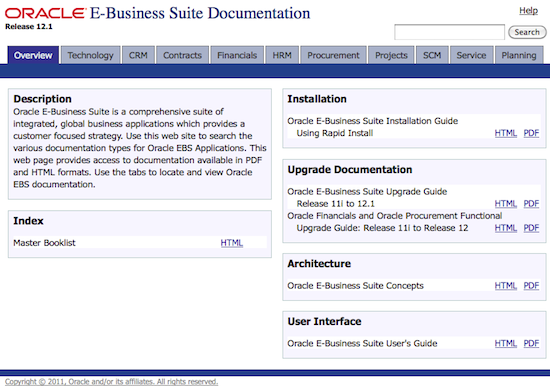Click 'Oracle E-Business Suite Upgrade Guide' text
Image resolution: width=550 pixels, height=390 pixels.
point(367,191)
